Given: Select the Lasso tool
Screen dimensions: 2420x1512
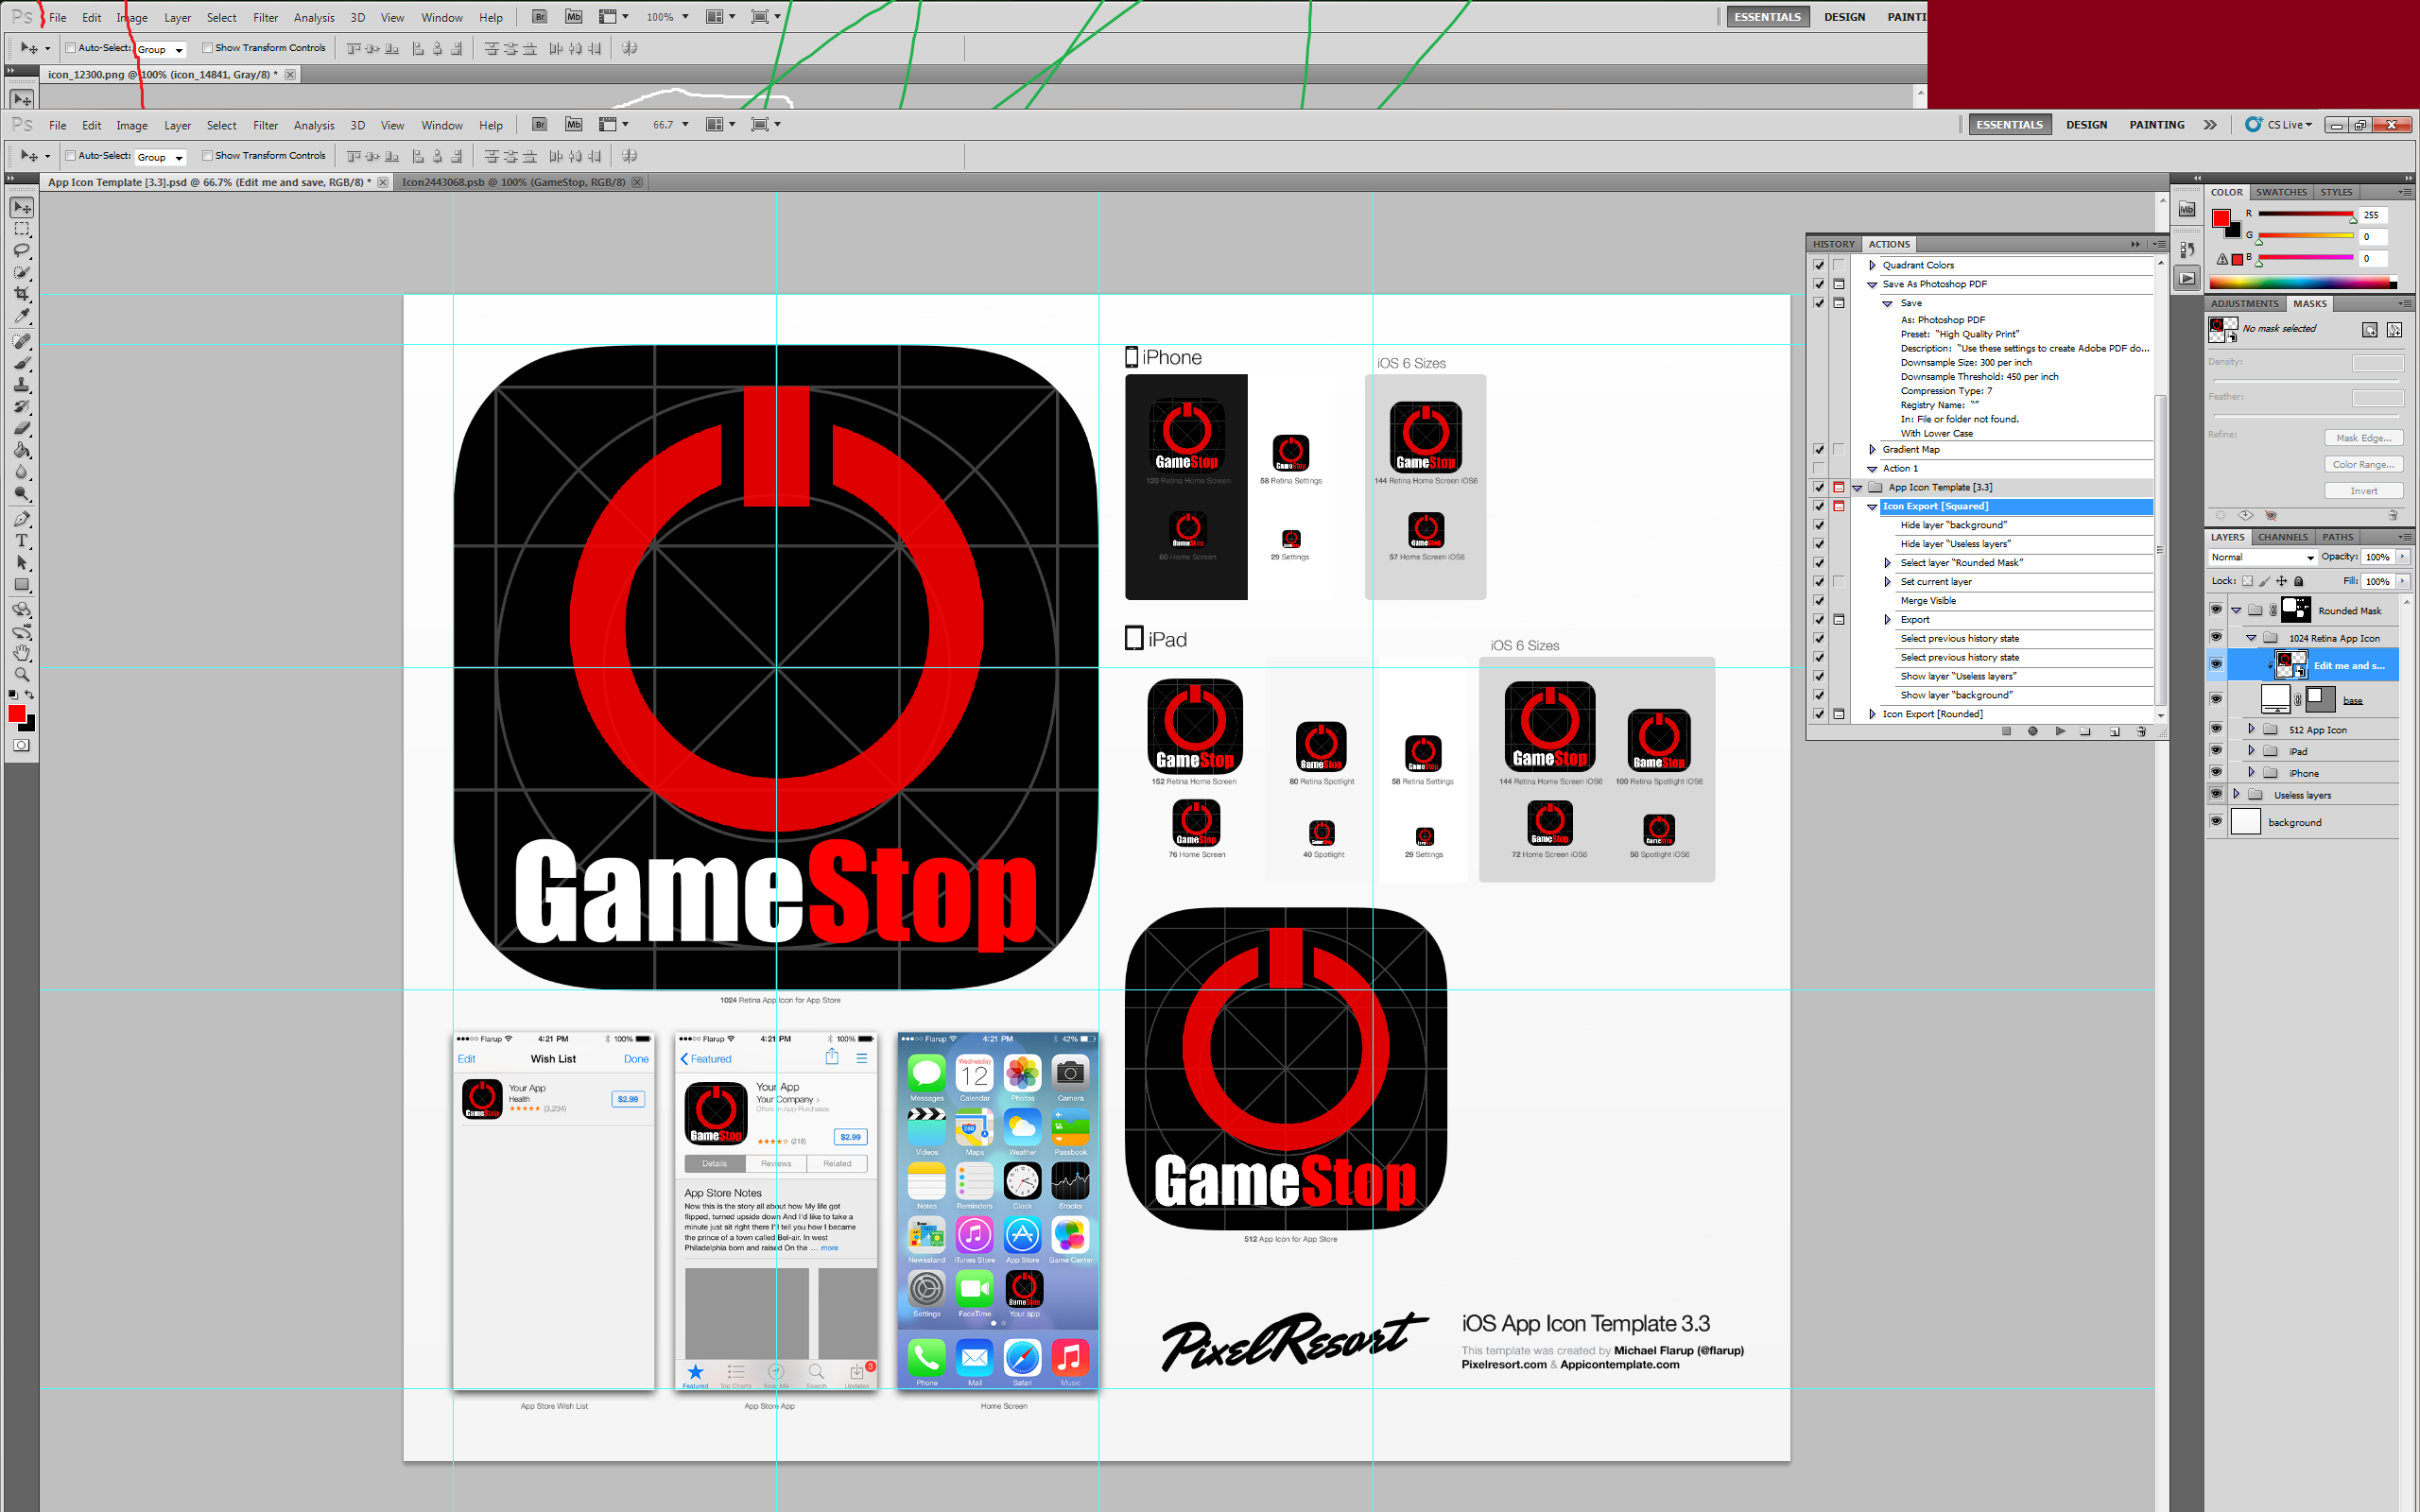Looking at the screenshot, I should (x=22, y=251).
